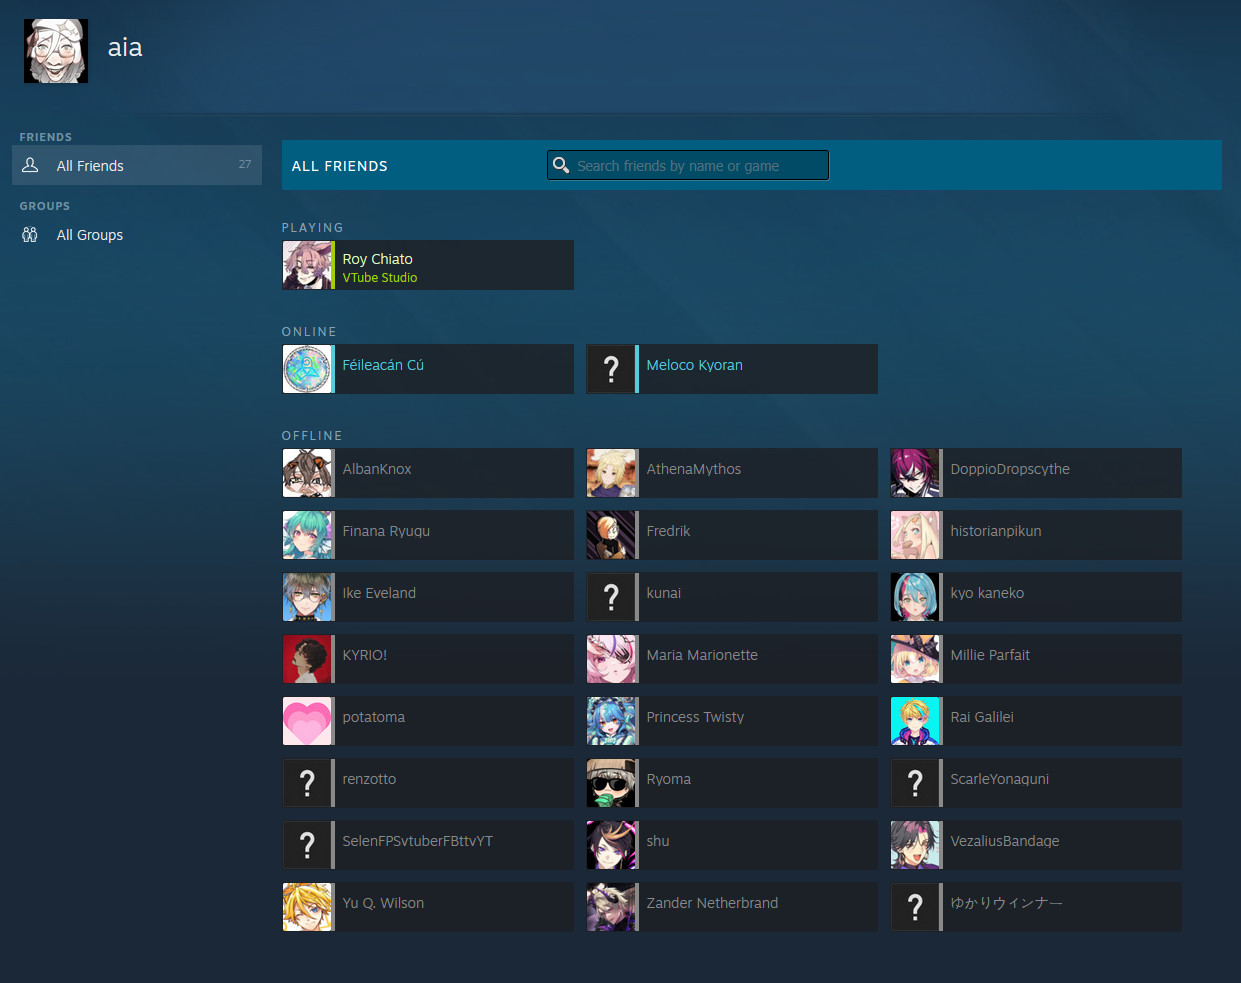Click ScarleYonaguni's name
Screen dimensions: 1241x983
[x=1000, y=779]
